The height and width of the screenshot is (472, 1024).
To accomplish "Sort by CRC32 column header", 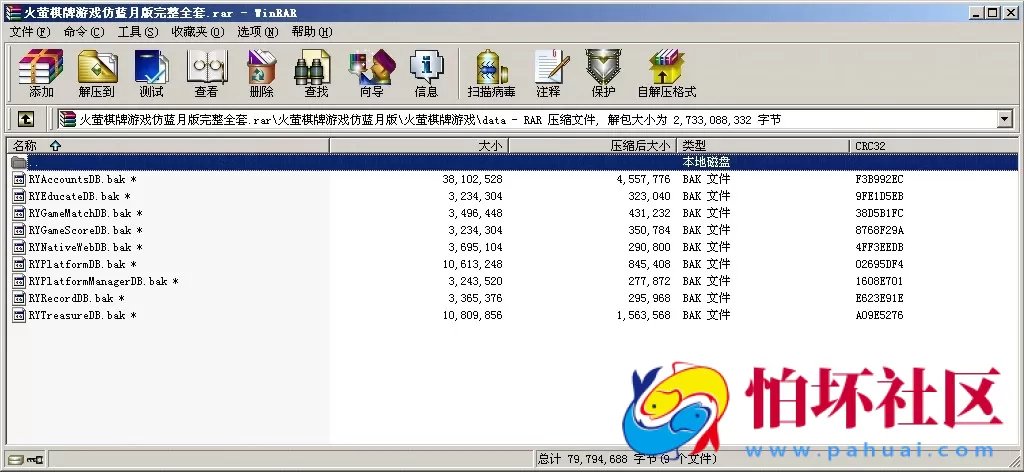I will pyautogui.click(x=935, y=146).
